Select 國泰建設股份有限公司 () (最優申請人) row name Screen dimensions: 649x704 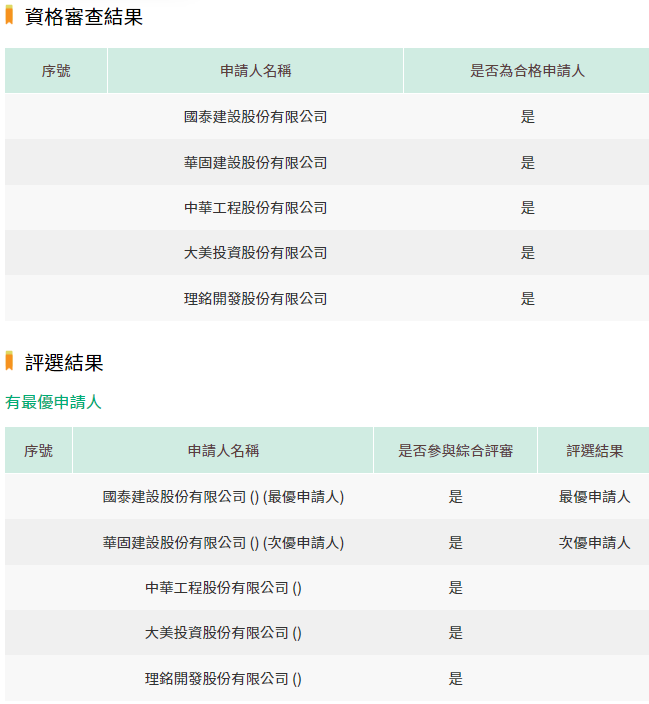point(223,497)
